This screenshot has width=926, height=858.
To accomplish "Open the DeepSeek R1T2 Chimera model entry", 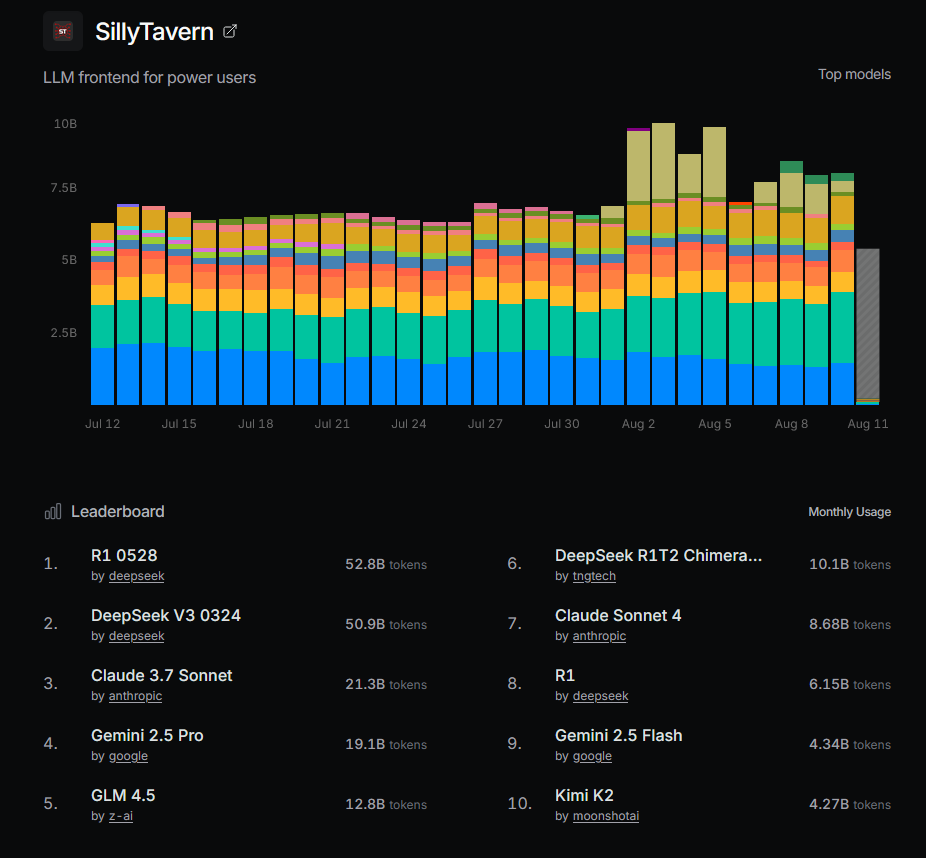I will coord(658,555).
